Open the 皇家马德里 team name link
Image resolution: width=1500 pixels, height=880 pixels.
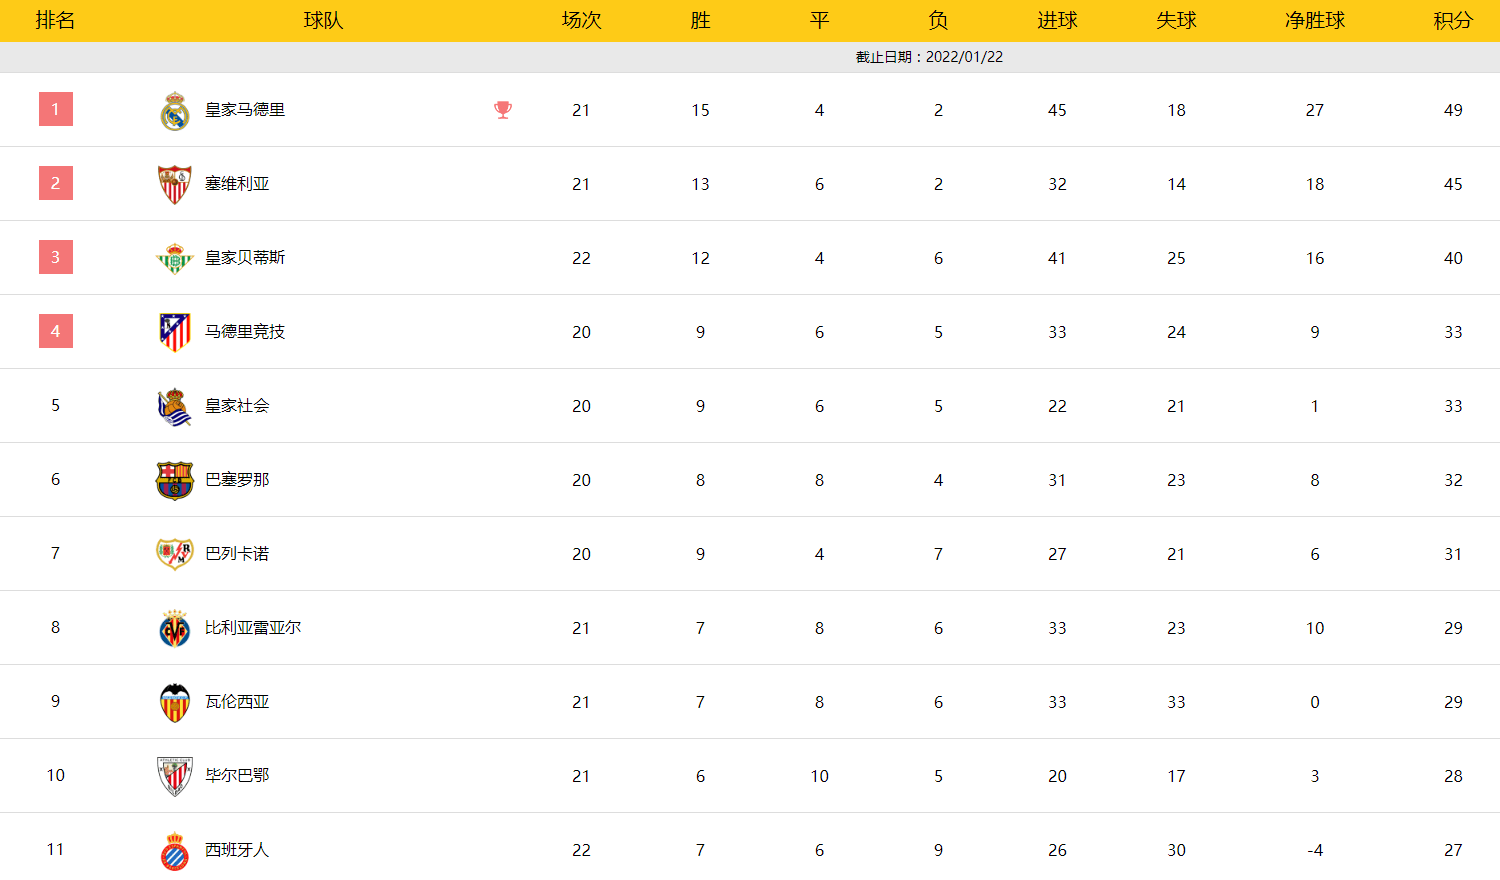[x=245, y=110]
